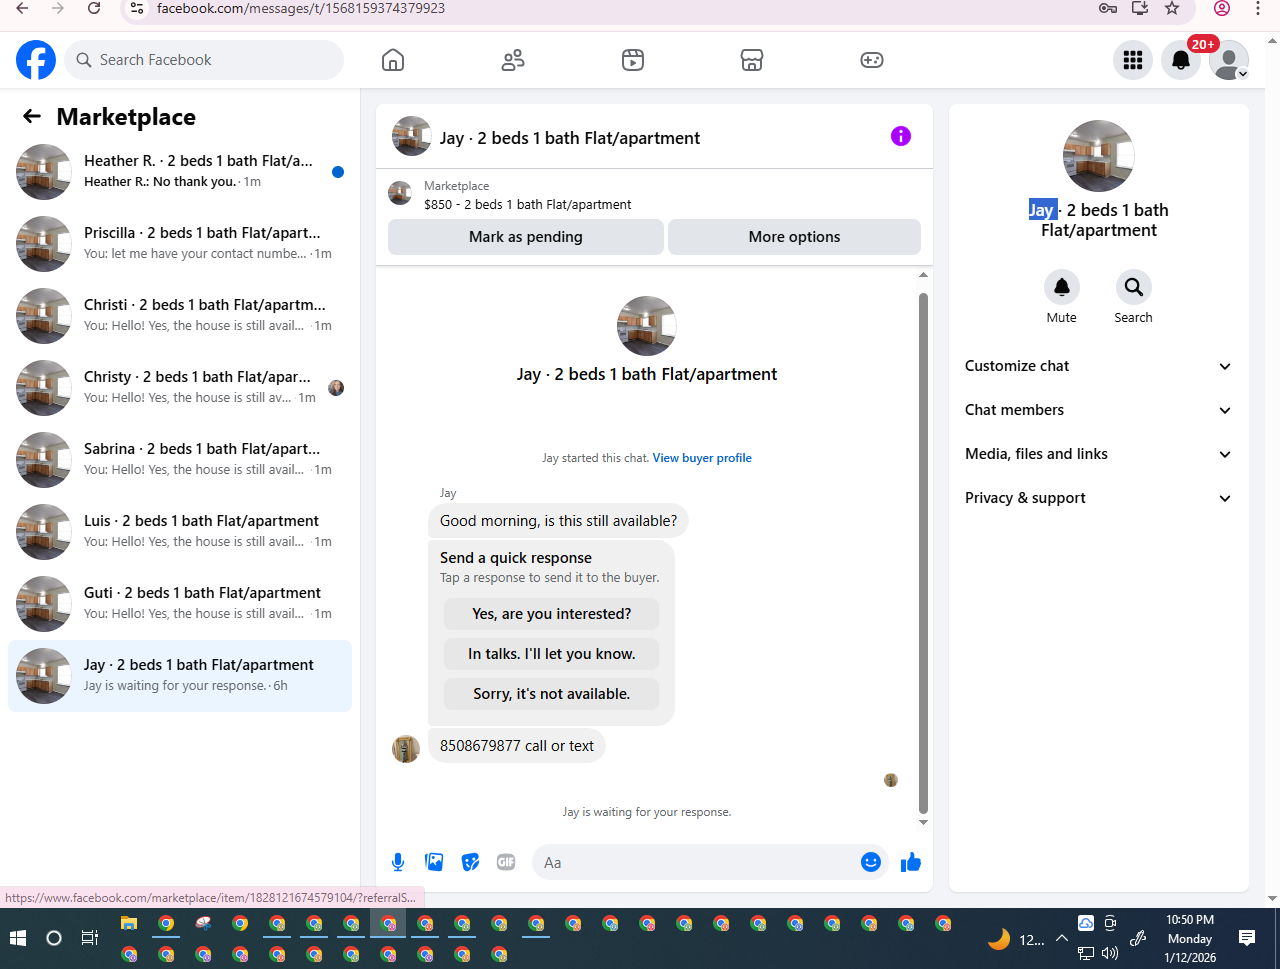1280x969 pixels.
Task: Open the Marketplace icon in top navigation
Action: coord(752,60)
